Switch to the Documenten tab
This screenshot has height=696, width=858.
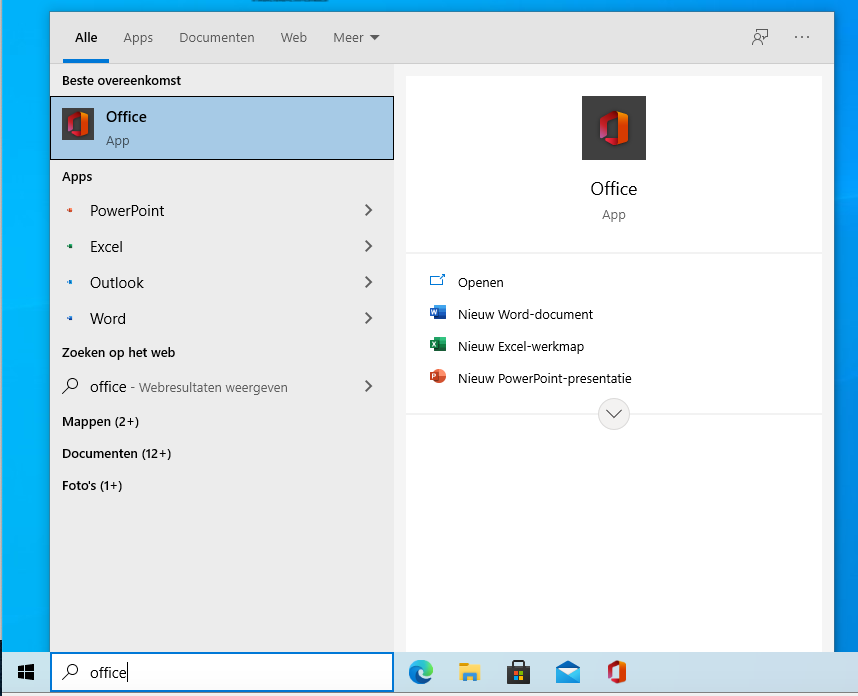point(217,37)
